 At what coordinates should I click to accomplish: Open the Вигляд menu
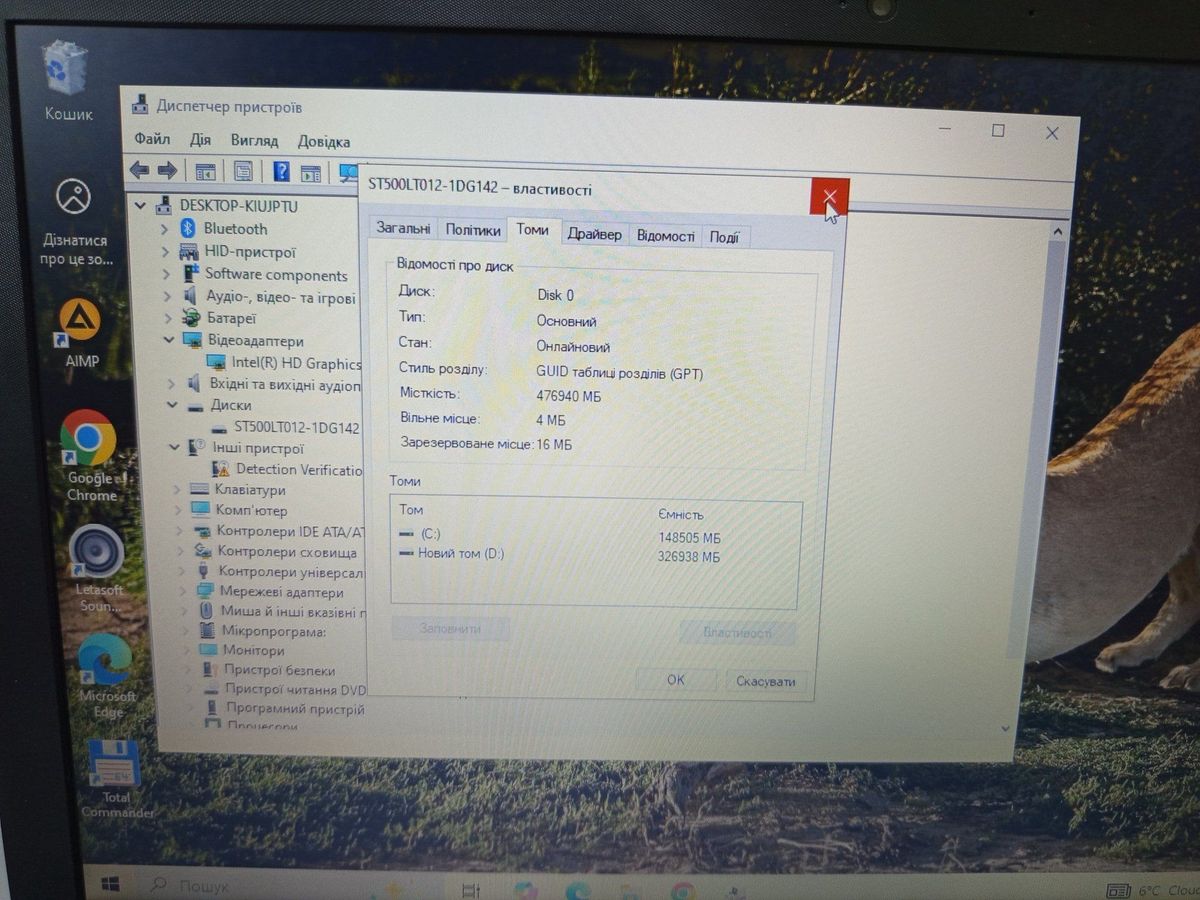[x=254, y=141]
